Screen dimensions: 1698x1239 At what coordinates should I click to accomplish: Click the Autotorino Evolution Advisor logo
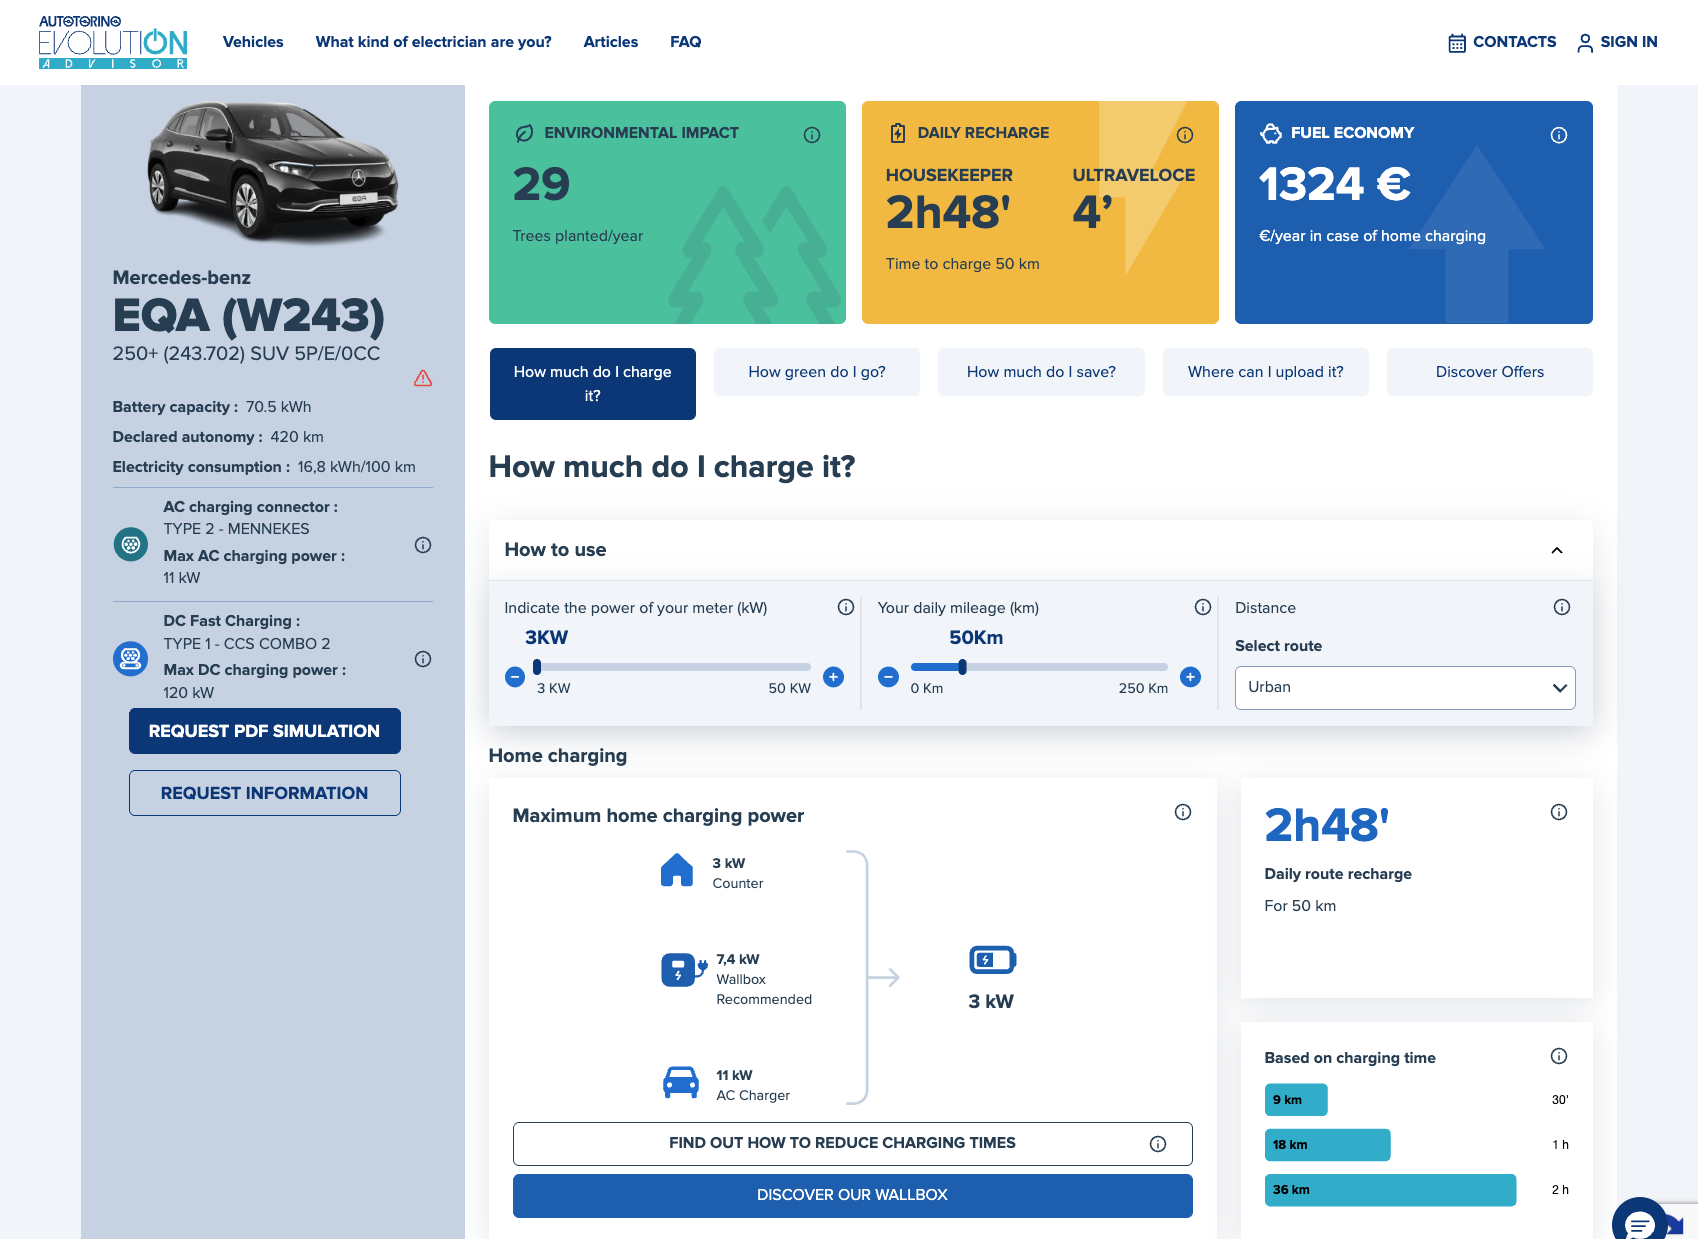pyautogui.click(x=113, y=42)
